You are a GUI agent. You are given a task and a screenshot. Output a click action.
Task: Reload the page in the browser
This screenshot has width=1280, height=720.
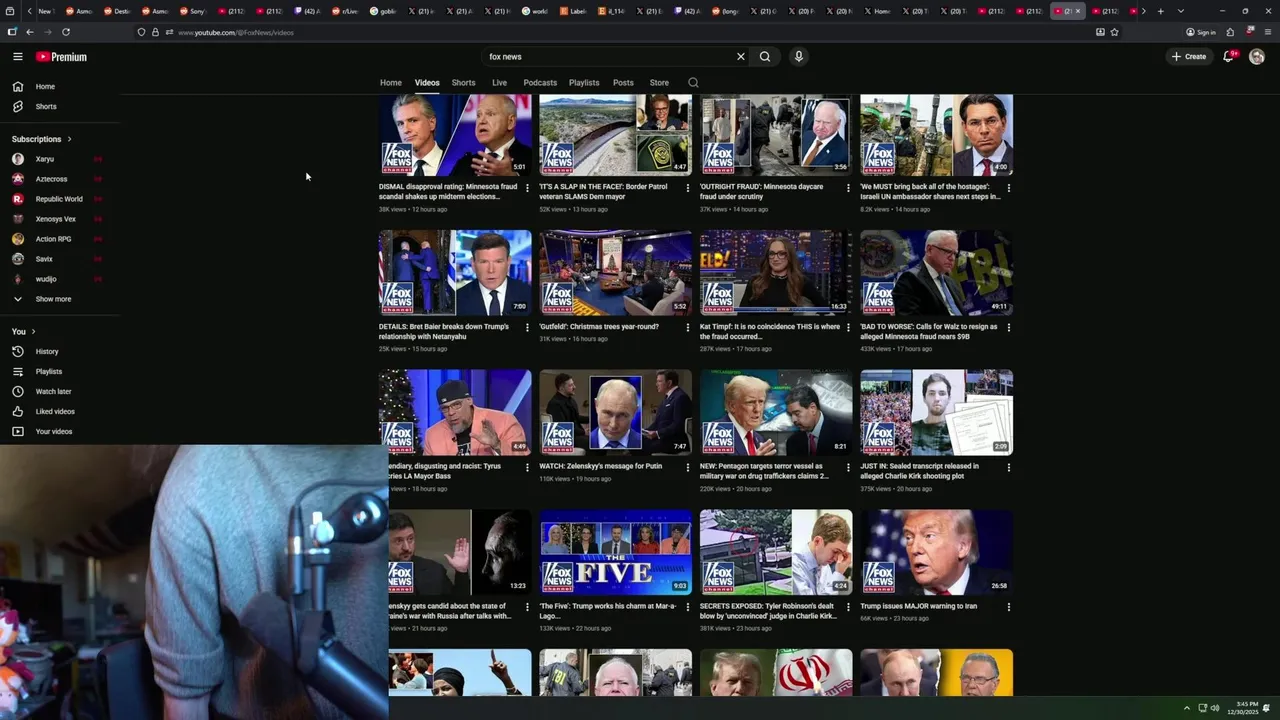tap(66, 32)
